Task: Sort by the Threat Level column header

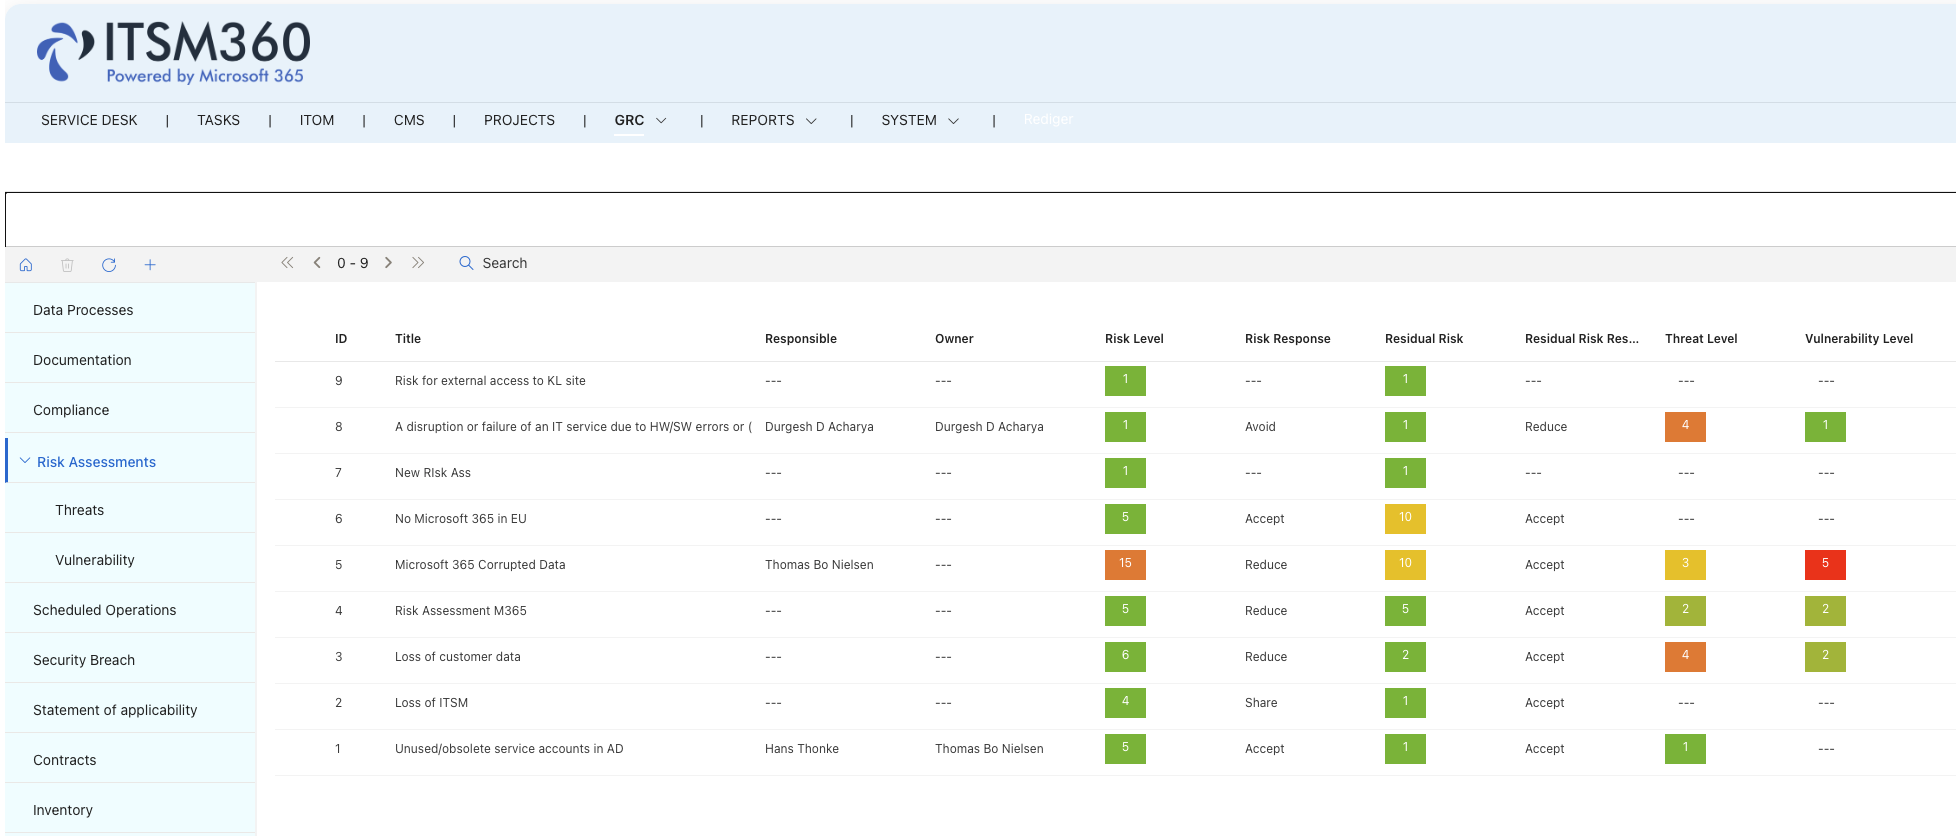Action: pyautogui.click(x=1701, y=339)
